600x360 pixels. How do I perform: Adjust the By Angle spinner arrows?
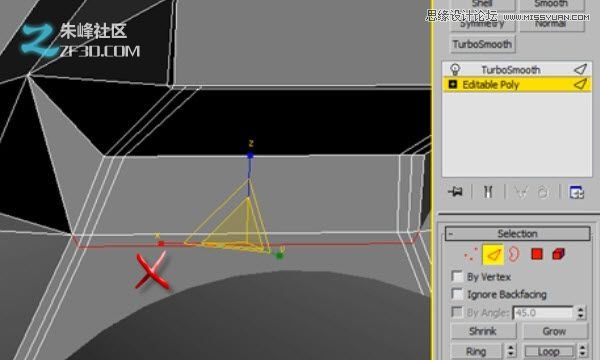tap(581, 313)
